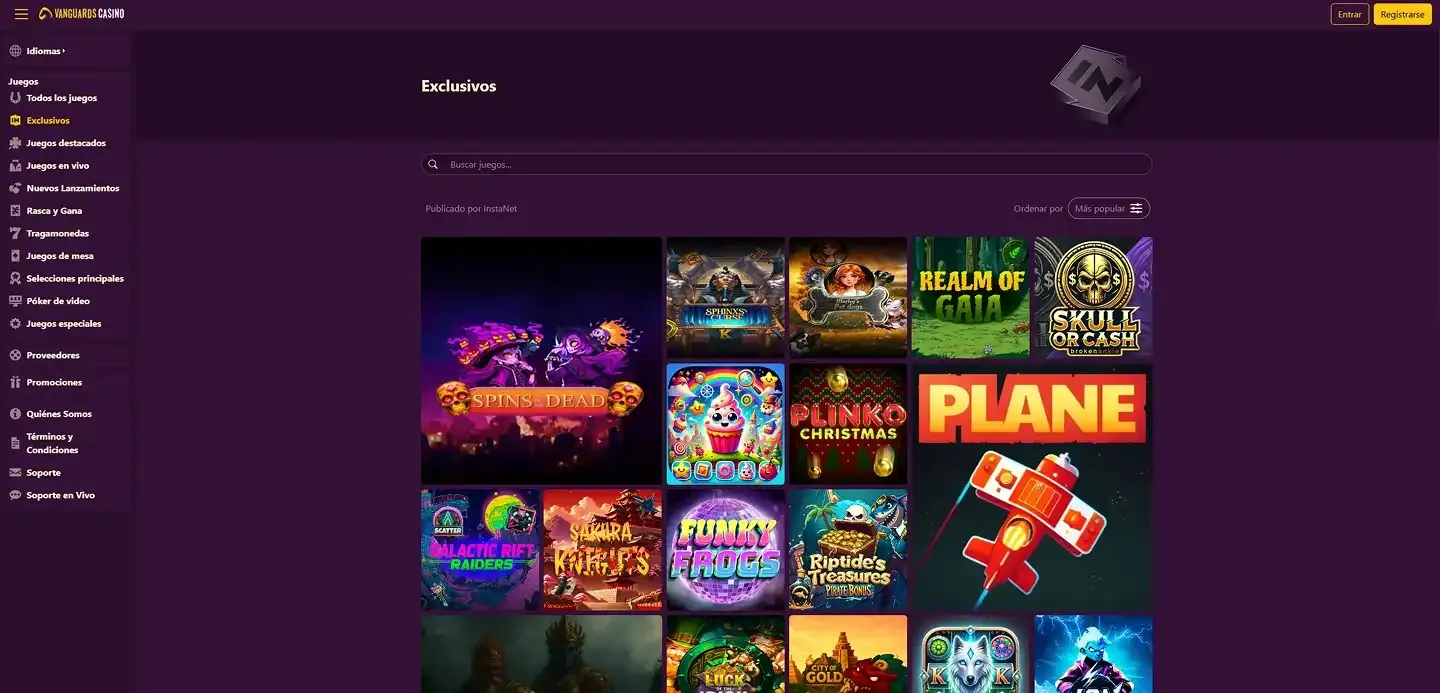The image size is (1440, 693).
Task: Click the Juegos especiales gear icon
Action: [x=15, y=324]
